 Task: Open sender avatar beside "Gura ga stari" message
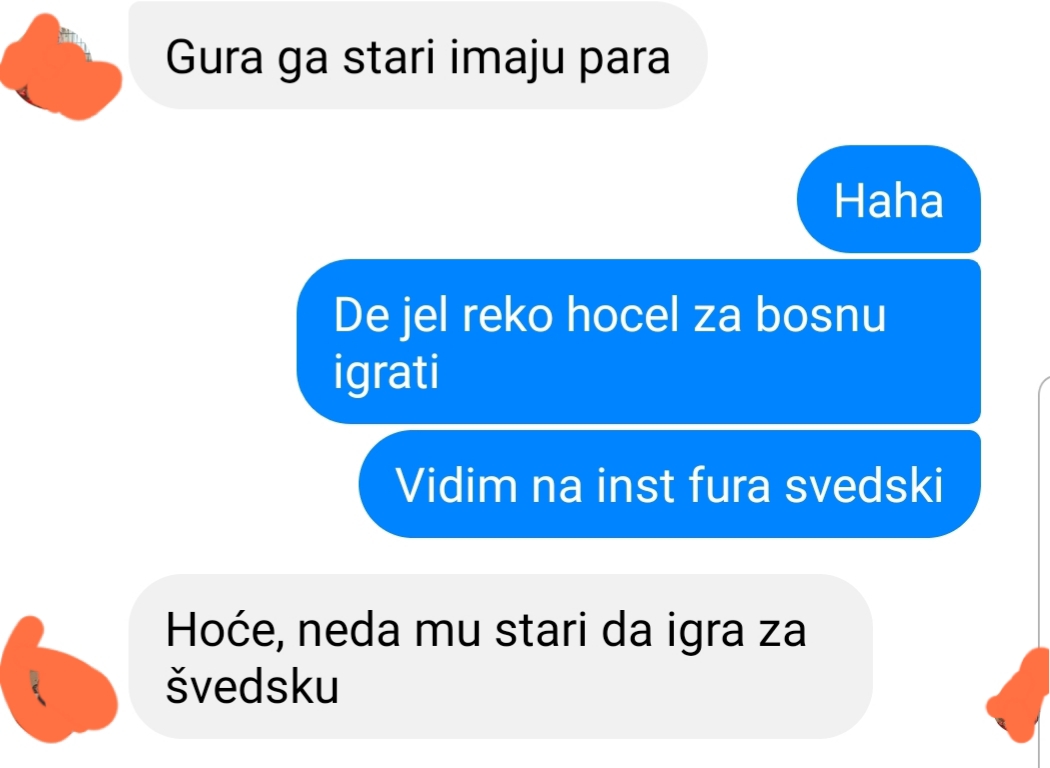pos(60,67)
